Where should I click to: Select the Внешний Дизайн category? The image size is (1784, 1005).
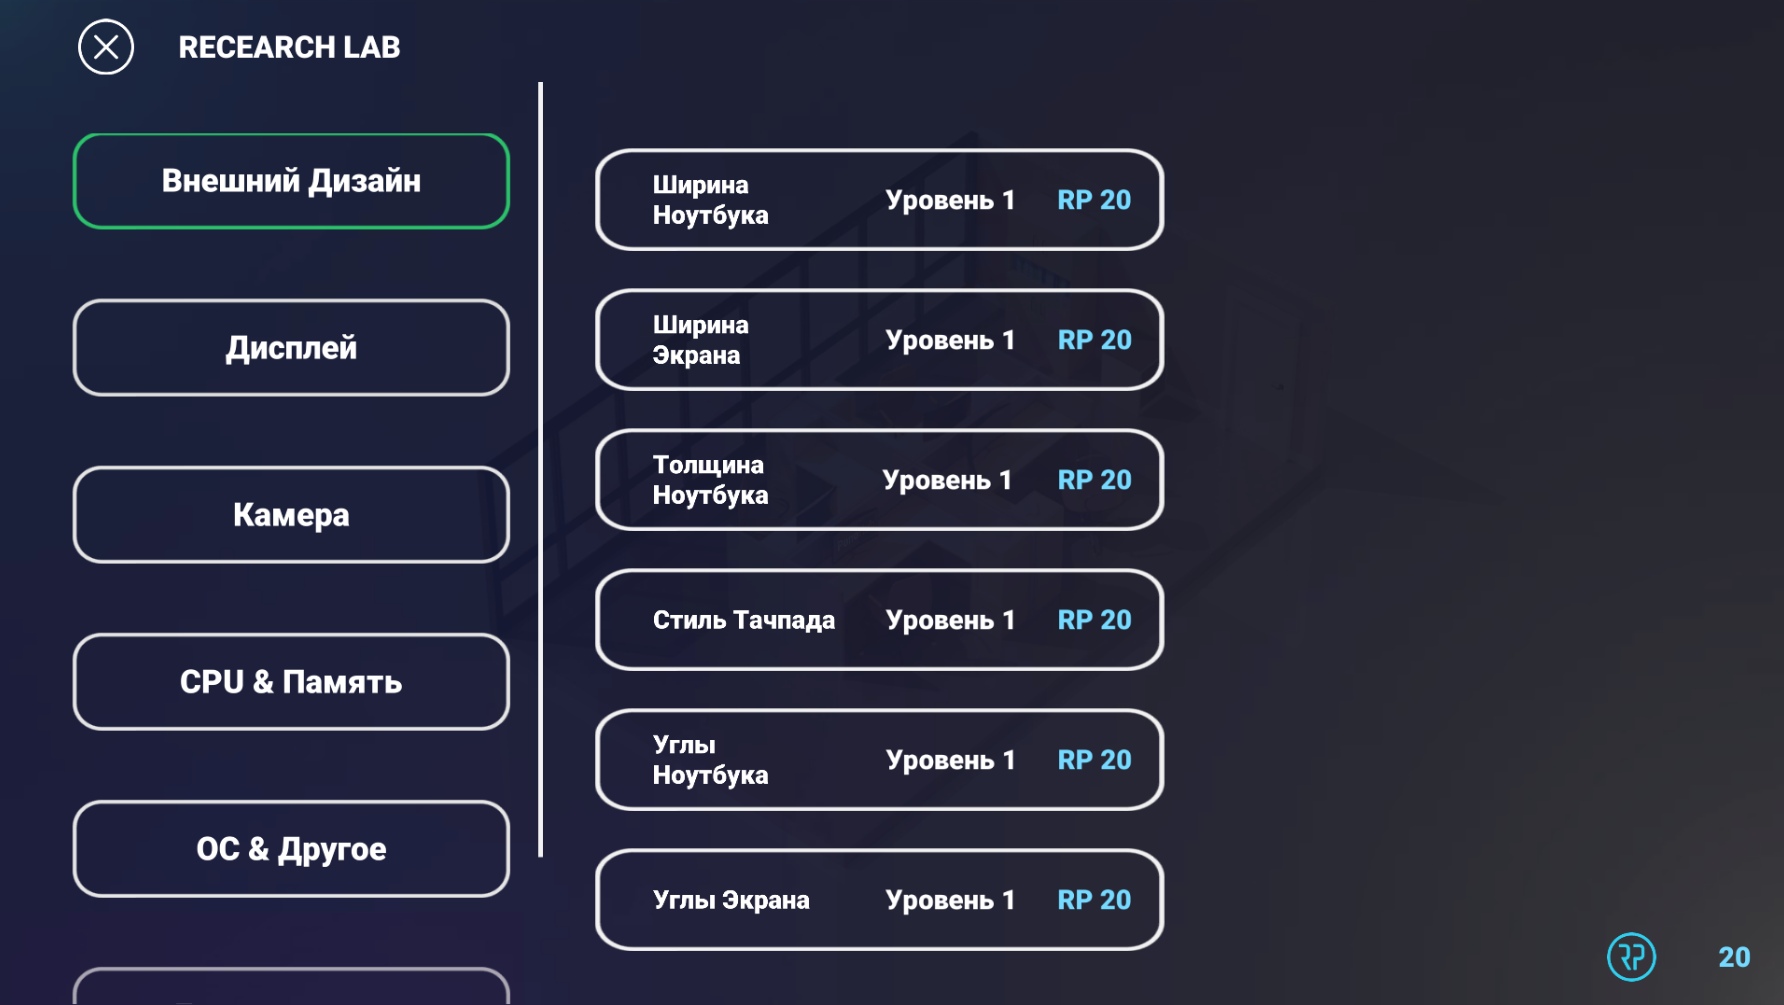(x=291, y=181)
